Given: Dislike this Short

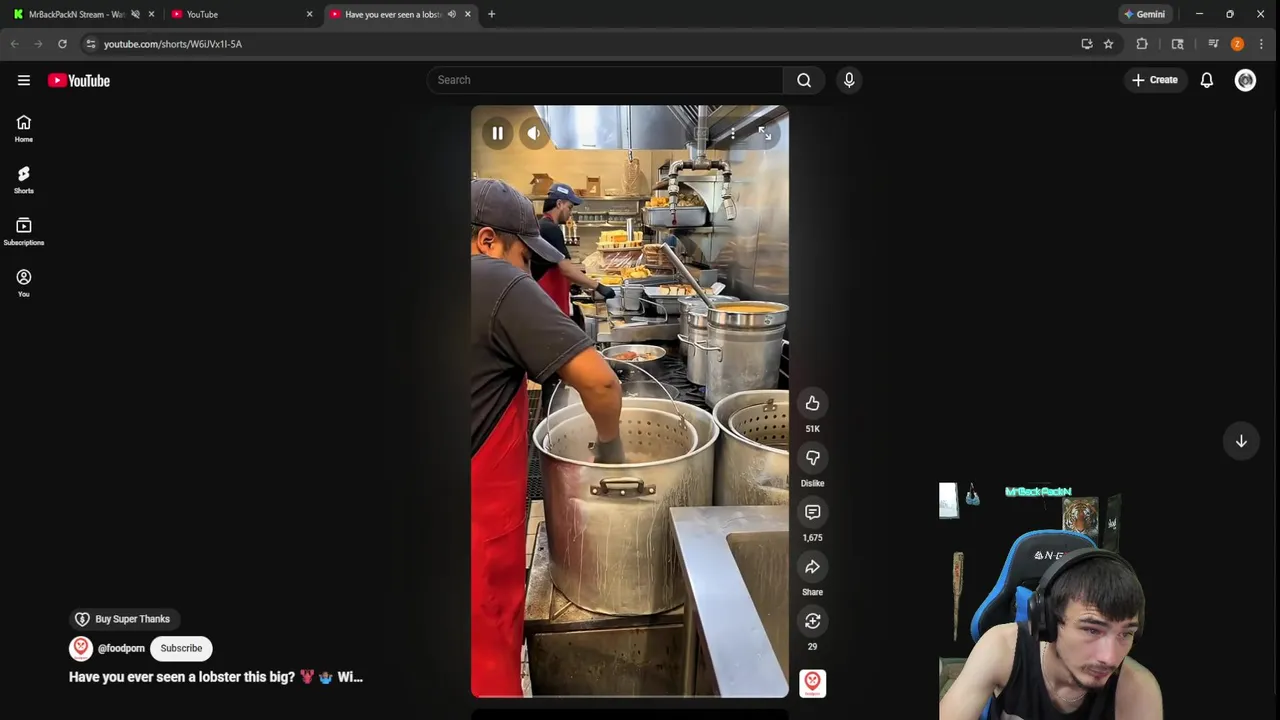Looking at the screenshot, I should point(812,458).
